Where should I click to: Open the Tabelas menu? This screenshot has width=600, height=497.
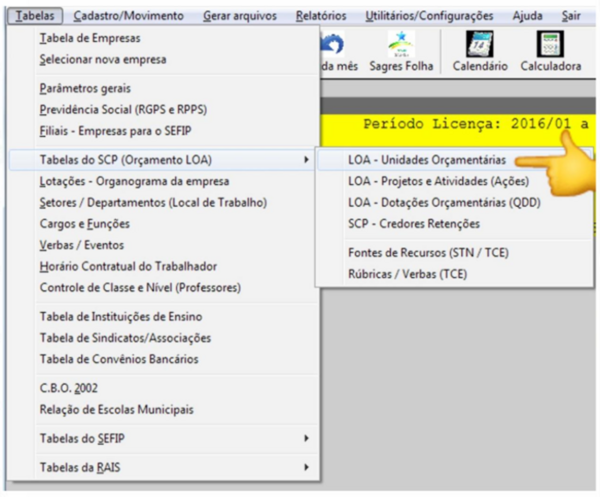(x=35, y=16)
